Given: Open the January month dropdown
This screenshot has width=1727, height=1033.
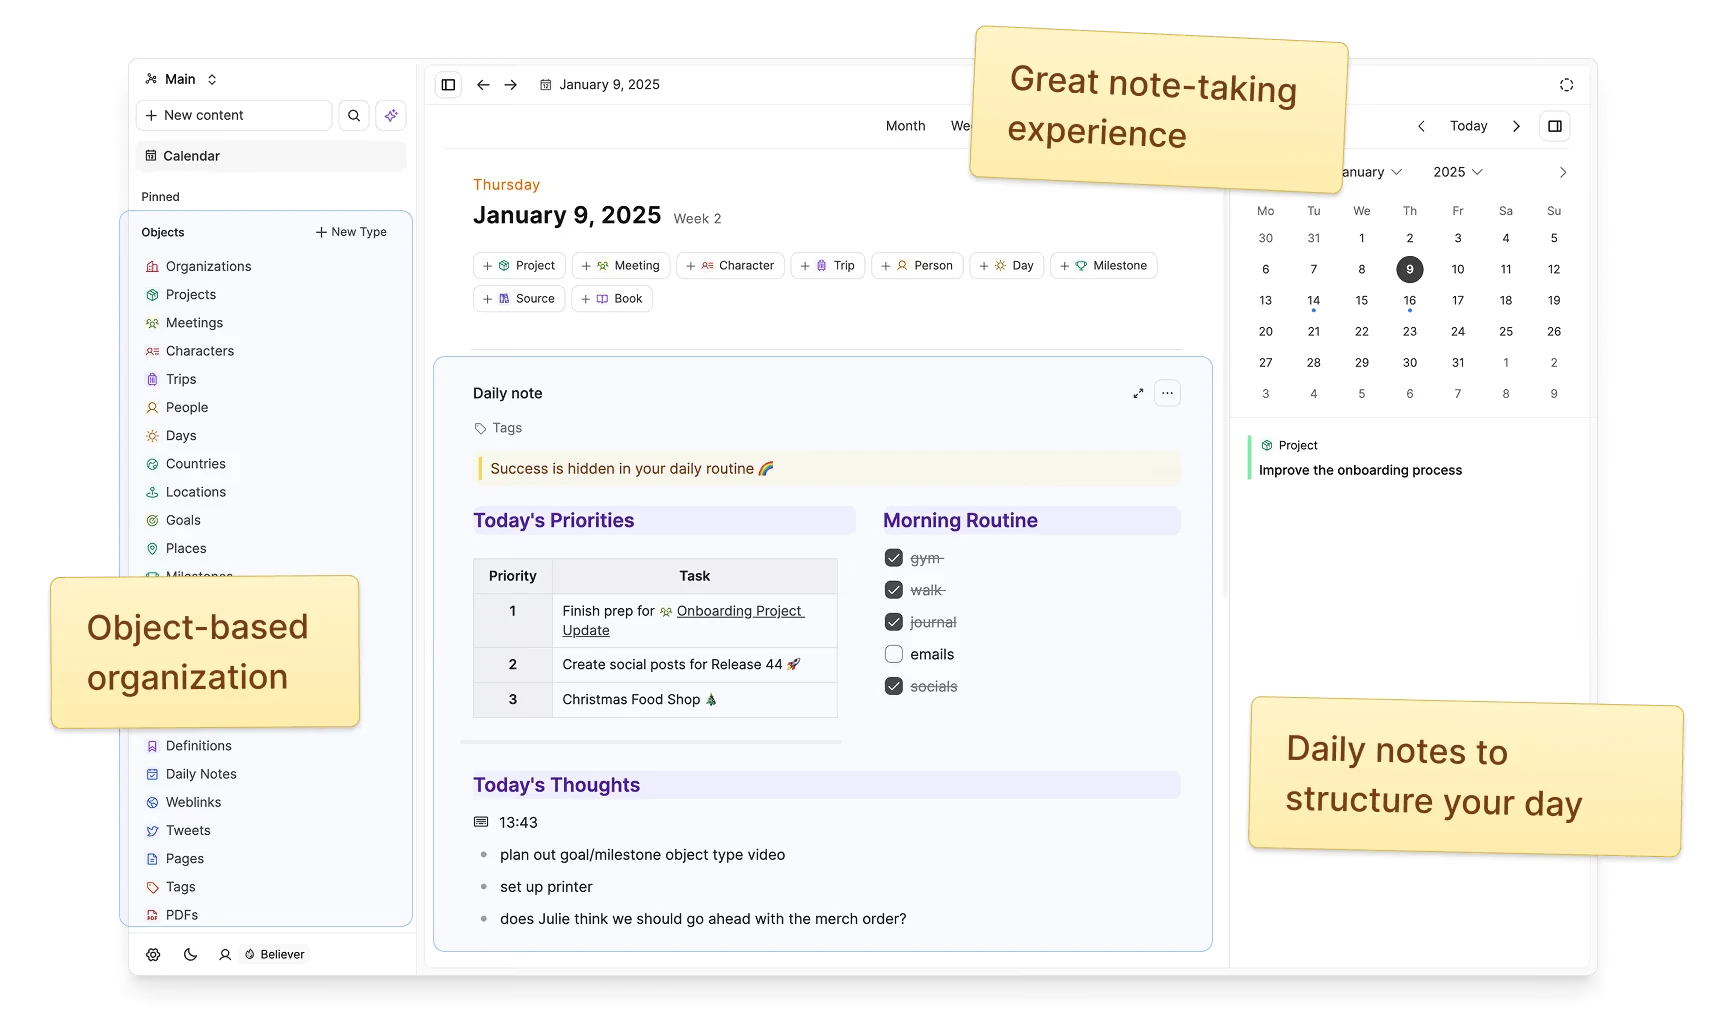Looking at the screenshot, I should click(x=1370, y=172).
